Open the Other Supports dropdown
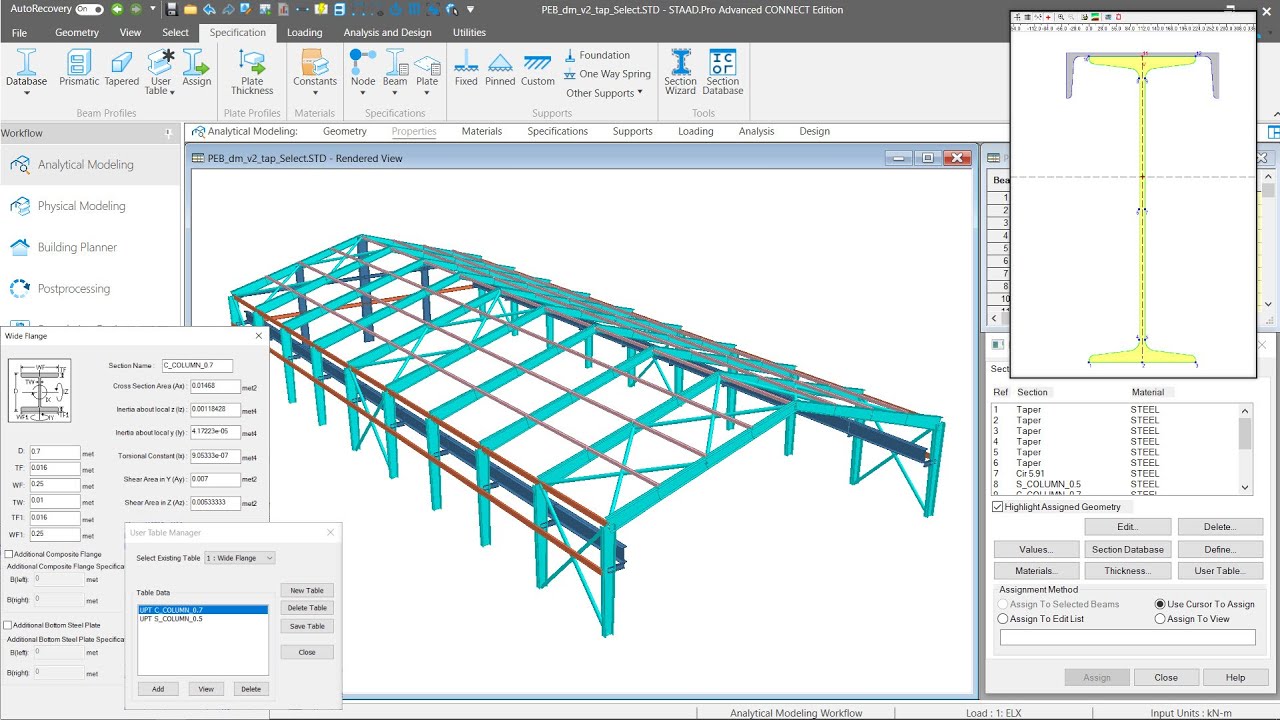 (x=605, y=93)
